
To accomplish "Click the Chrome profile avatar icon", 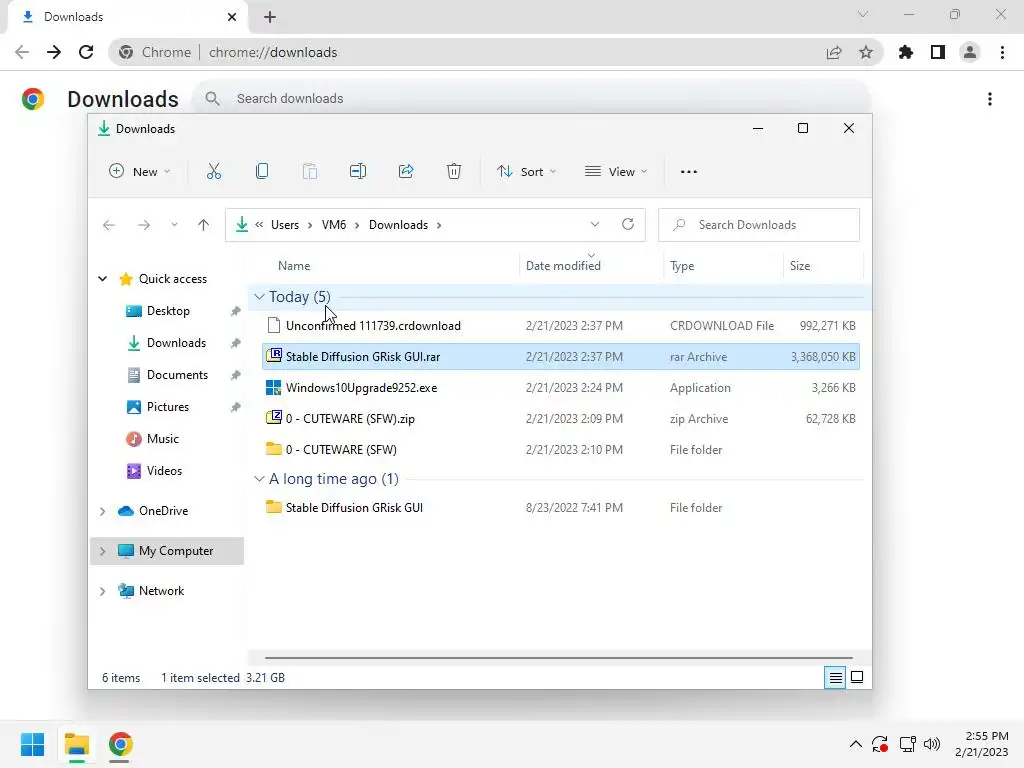I will pos(970,52).
